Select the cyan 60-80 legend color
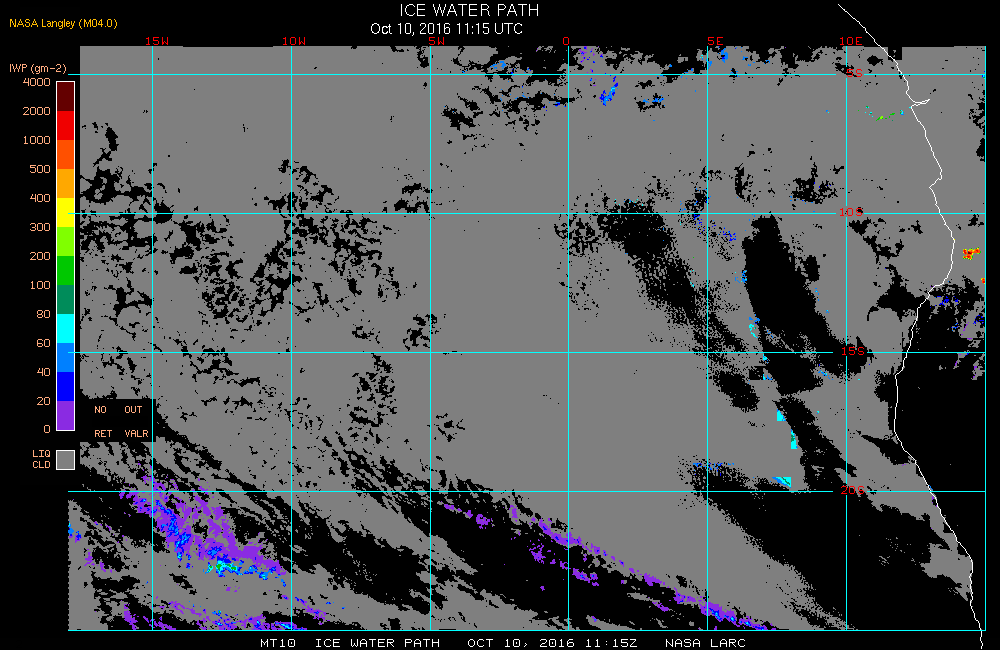The image size is (1000, 650). pyautogui.click(x=66, y=329)
